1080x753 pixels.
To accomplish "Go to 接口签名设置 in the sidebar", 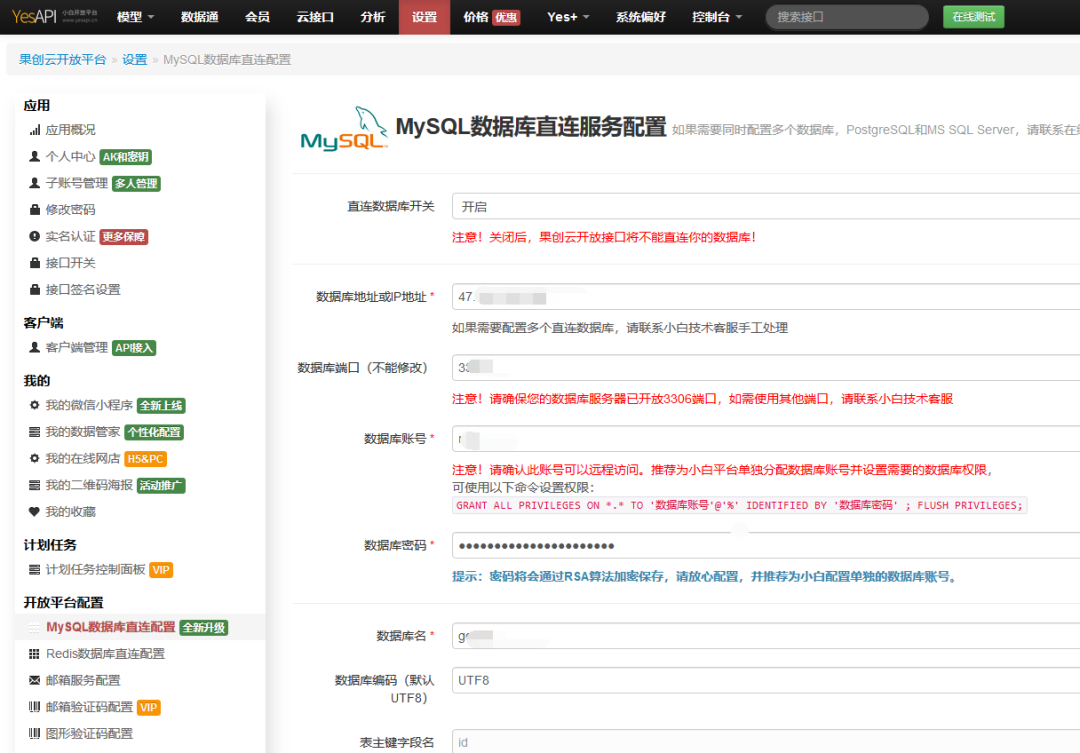I will point(83,289).
